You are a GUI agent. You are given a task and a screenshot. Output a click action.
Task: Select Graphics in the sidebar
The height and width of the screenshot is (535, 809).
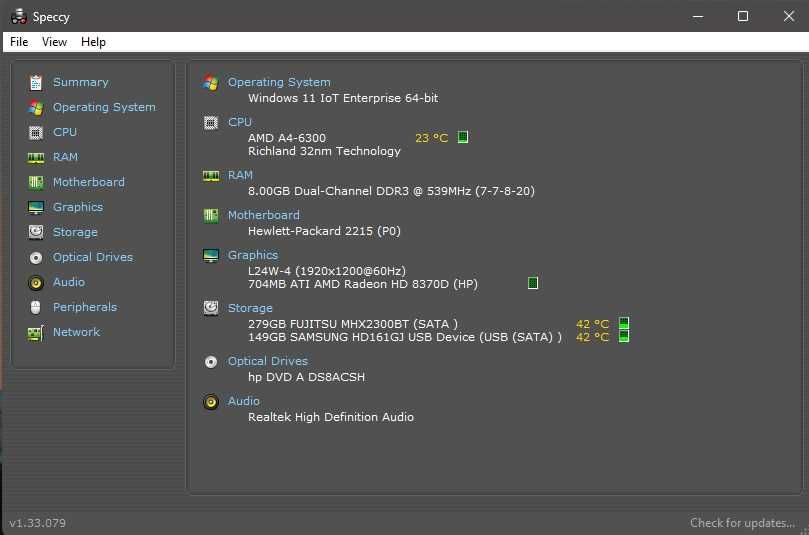pyautogui.click(x=78, y=207)
